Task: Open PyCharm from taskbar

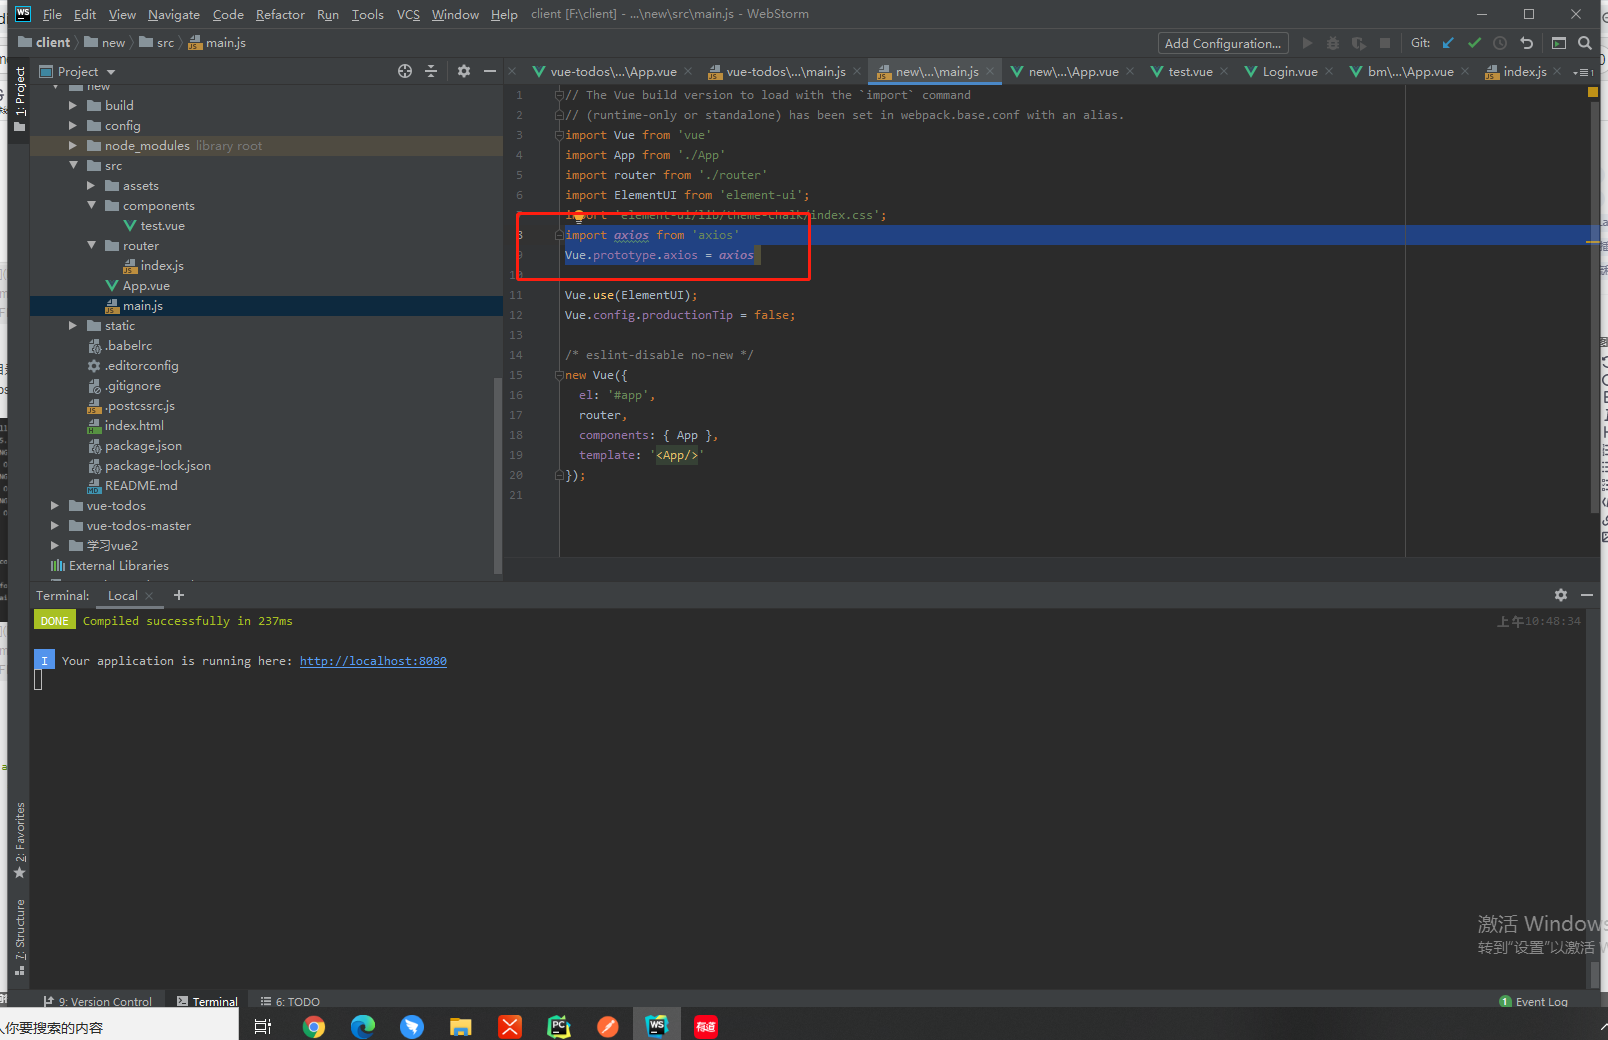Action: click(559, 1026)
